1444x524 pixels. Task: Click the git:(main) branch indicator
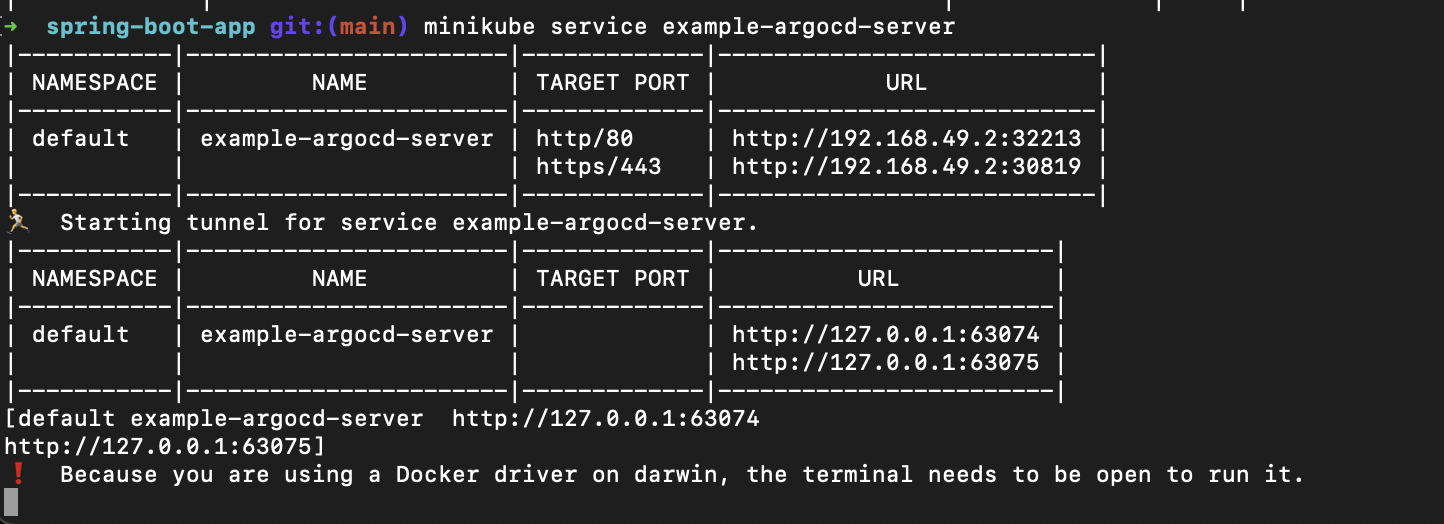tap(339, 27)
